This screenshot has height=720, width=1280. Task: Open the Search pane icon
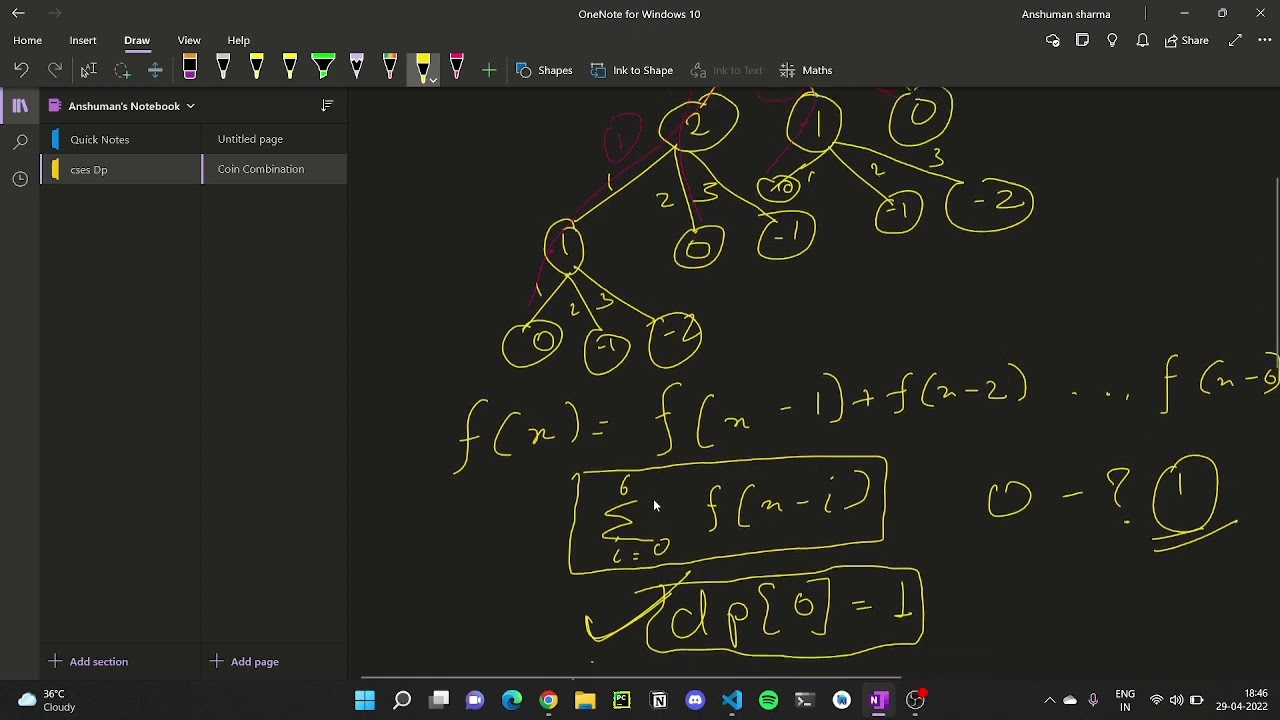20,142
